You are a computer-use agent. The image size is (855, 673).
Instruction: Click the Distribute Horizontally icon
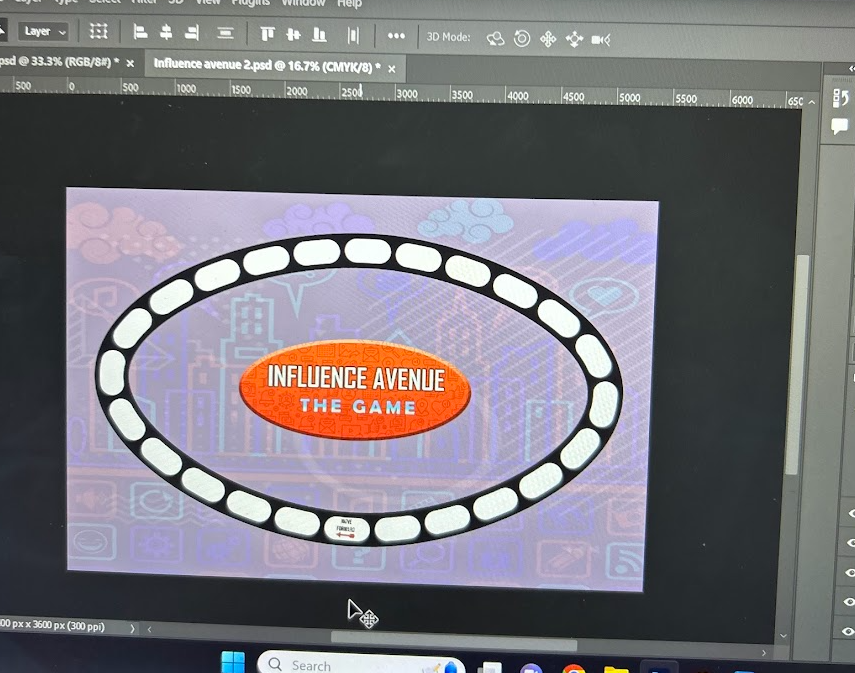pyautogui.click(x=353, y=36)
